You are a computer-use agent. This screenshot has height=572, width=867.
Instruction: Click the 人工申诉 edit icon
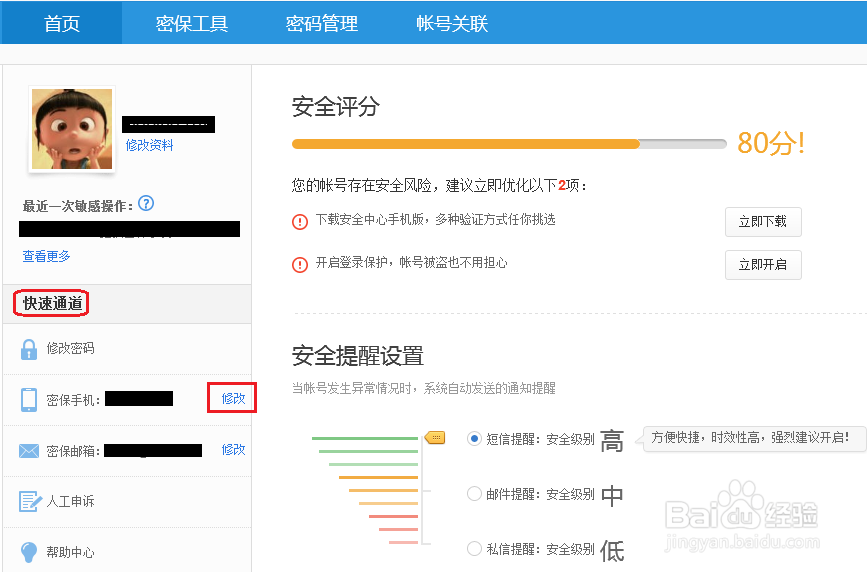29,501
